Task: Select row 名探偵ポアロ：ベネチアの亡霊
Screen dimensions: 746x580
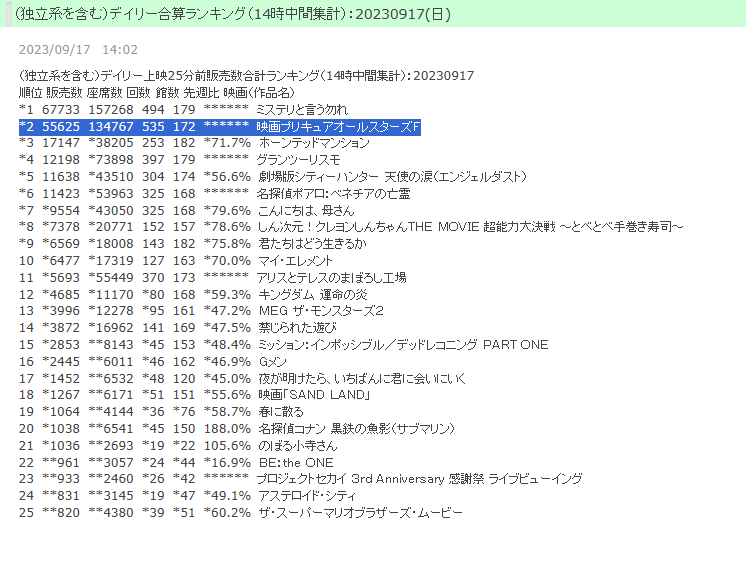Action: click(215, 193)
